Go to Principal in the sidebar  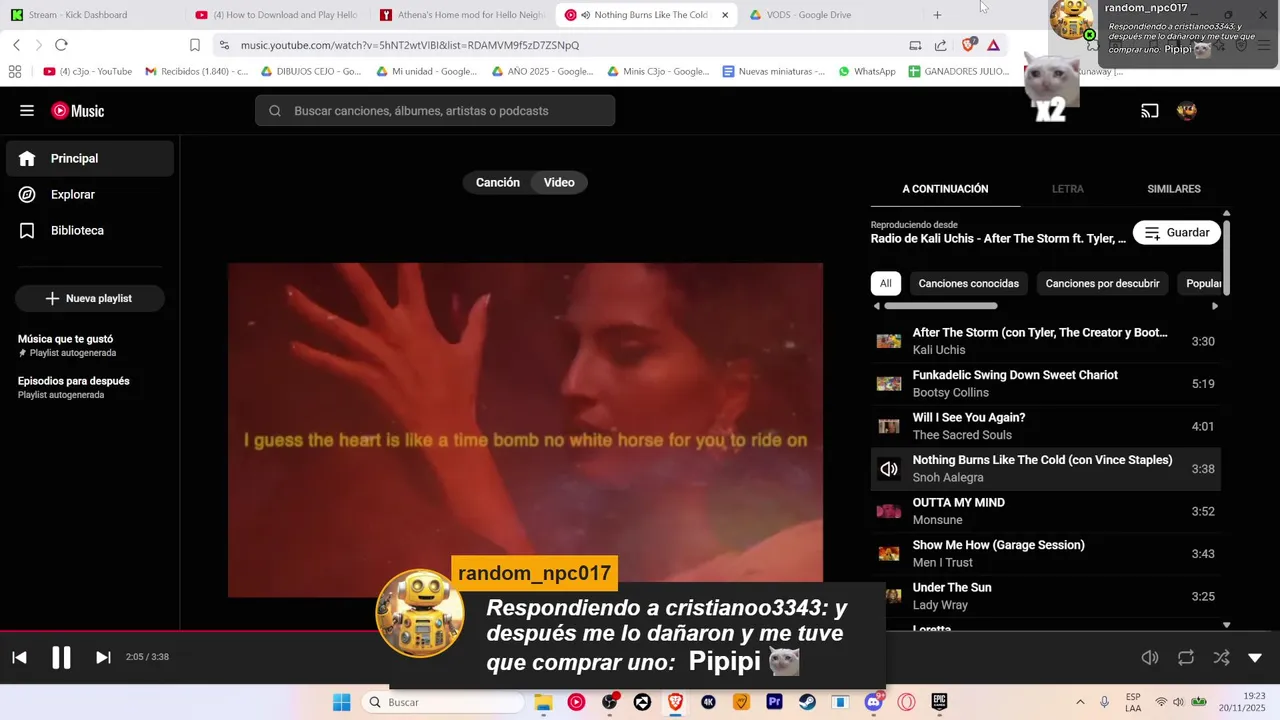pos(90,159)
